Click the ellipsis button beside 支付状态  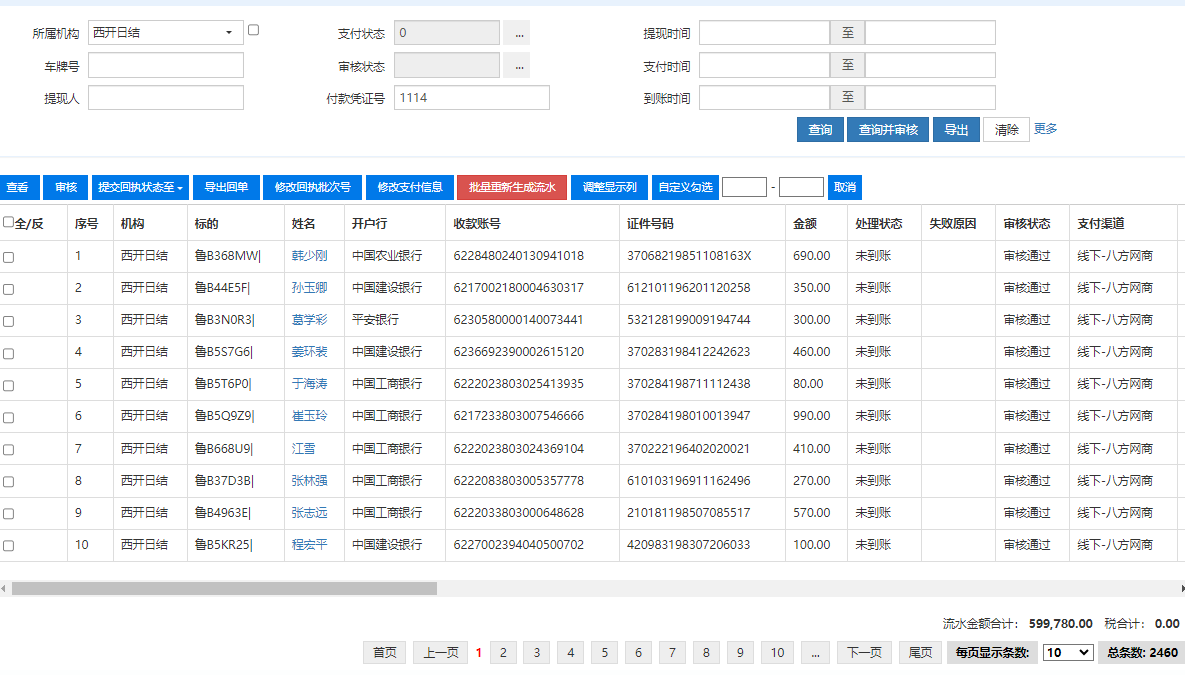516,33
